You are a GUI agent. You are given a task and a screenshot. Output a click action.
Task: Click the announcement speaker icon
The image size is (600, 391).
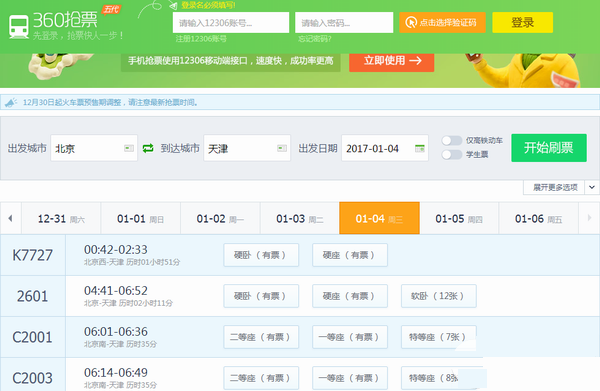[11, 103]
